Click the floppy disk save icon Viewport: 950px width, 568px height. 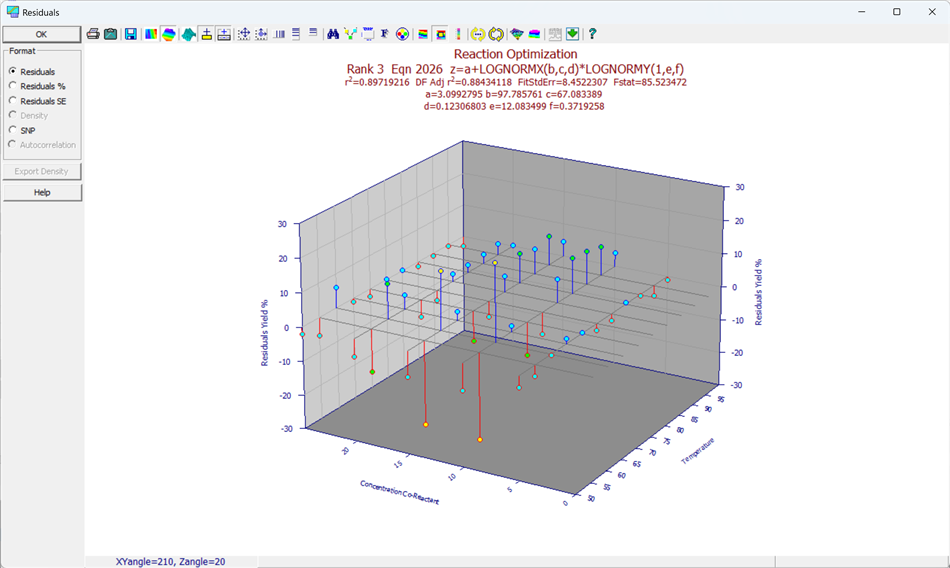pyautogui.click(x=131, y=34)
